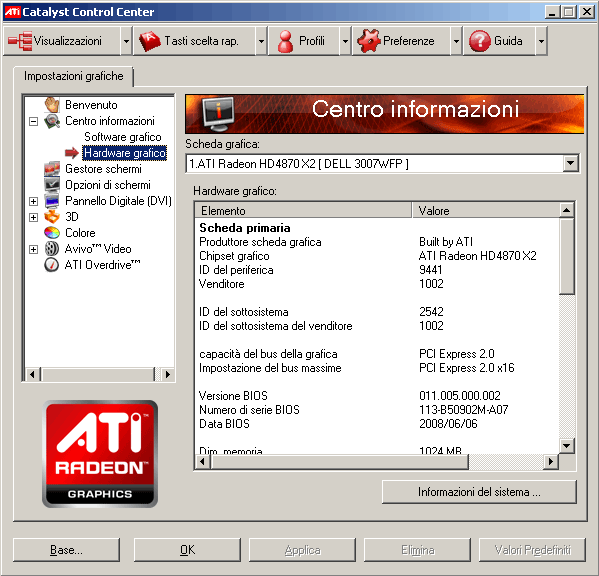Click the hardware list horizontal scrollbar thumb
599x576 pixels.
[339, 462]
